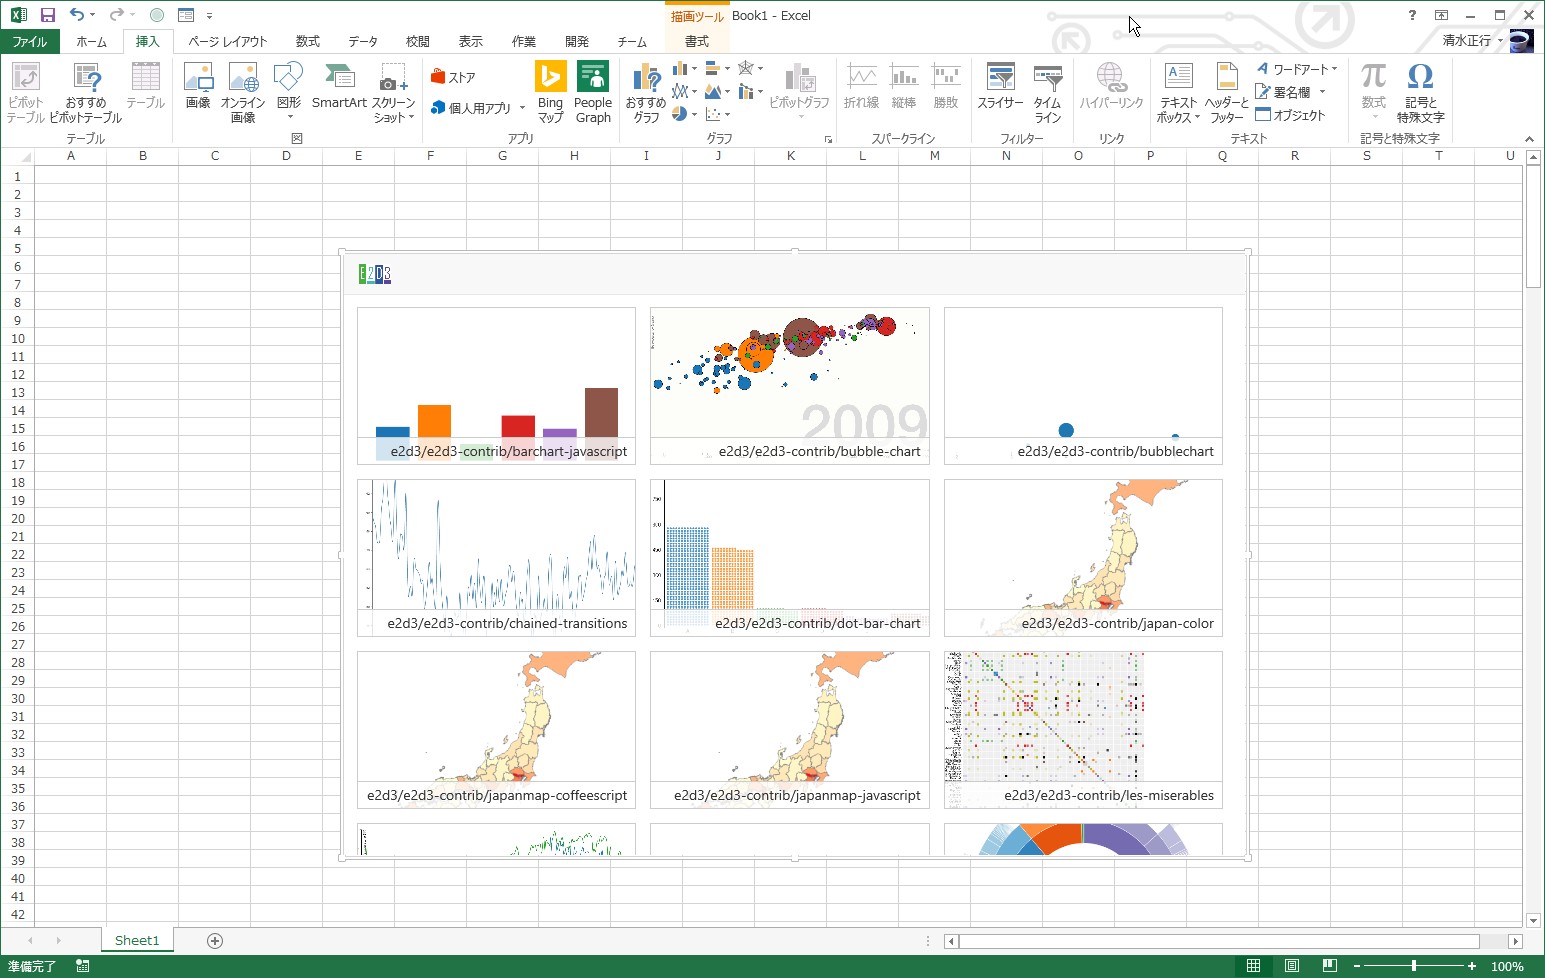
Task: Open SmartArt graphic dialog
Action: (339, 86)
